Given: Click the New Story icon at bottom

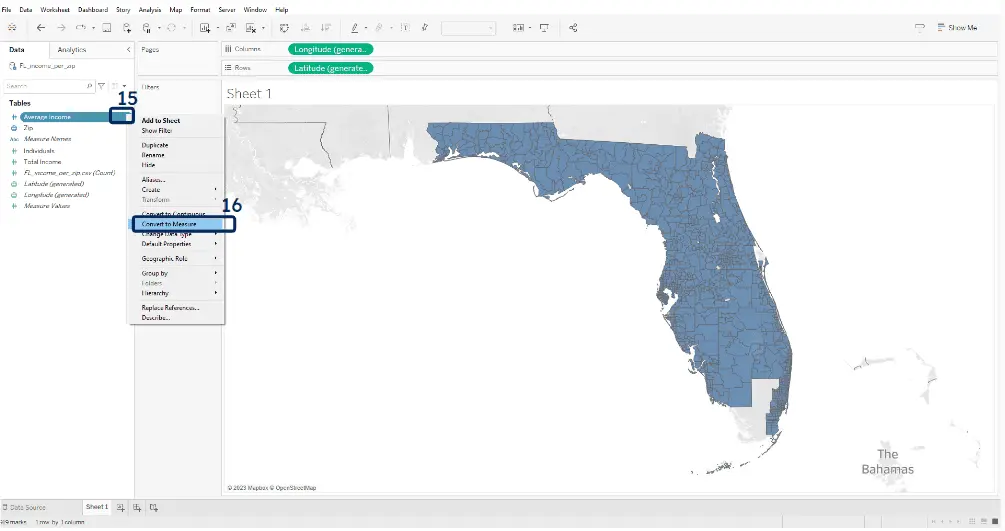Looking at the screenshot, I should click(x=154, y=508).
